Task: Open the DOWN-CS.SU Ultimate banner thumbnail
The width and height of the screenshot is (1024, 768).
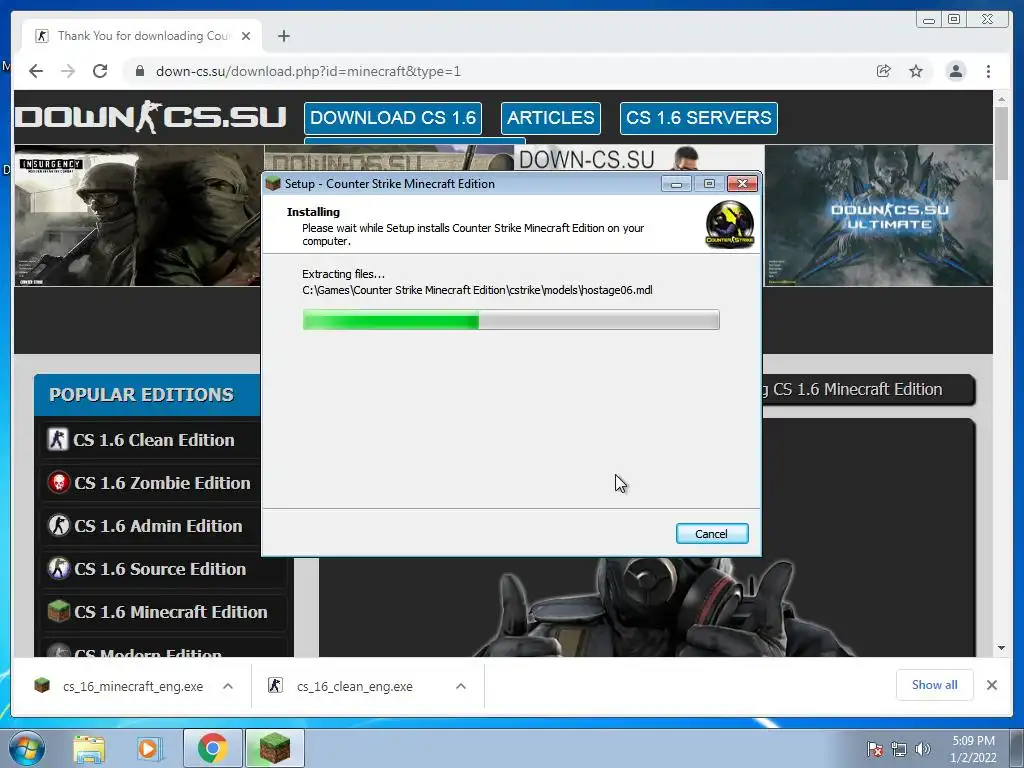Action: [x=878, y=216]
